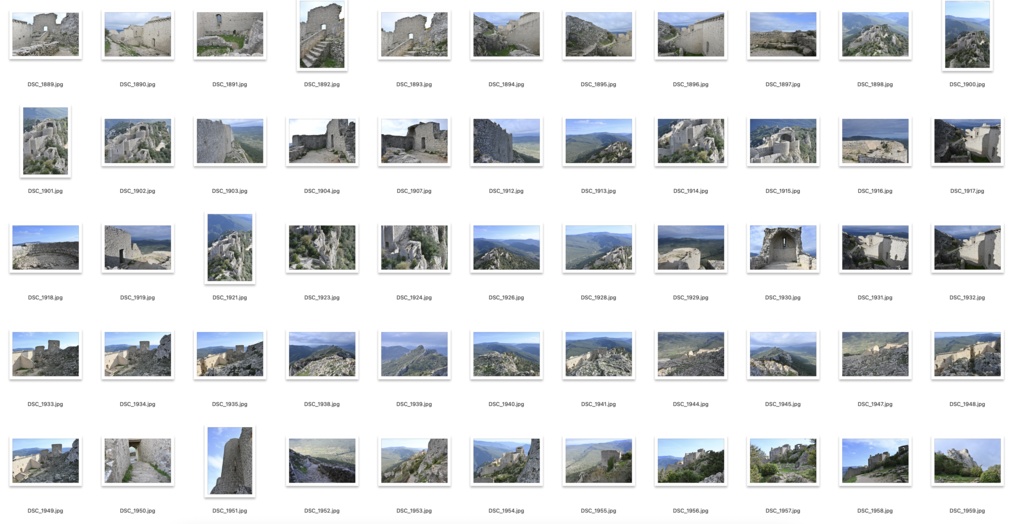Select portrait photo DSC_1901.jpg thumbnail
The image size is (1024, 524).
(x=46, y=141)
